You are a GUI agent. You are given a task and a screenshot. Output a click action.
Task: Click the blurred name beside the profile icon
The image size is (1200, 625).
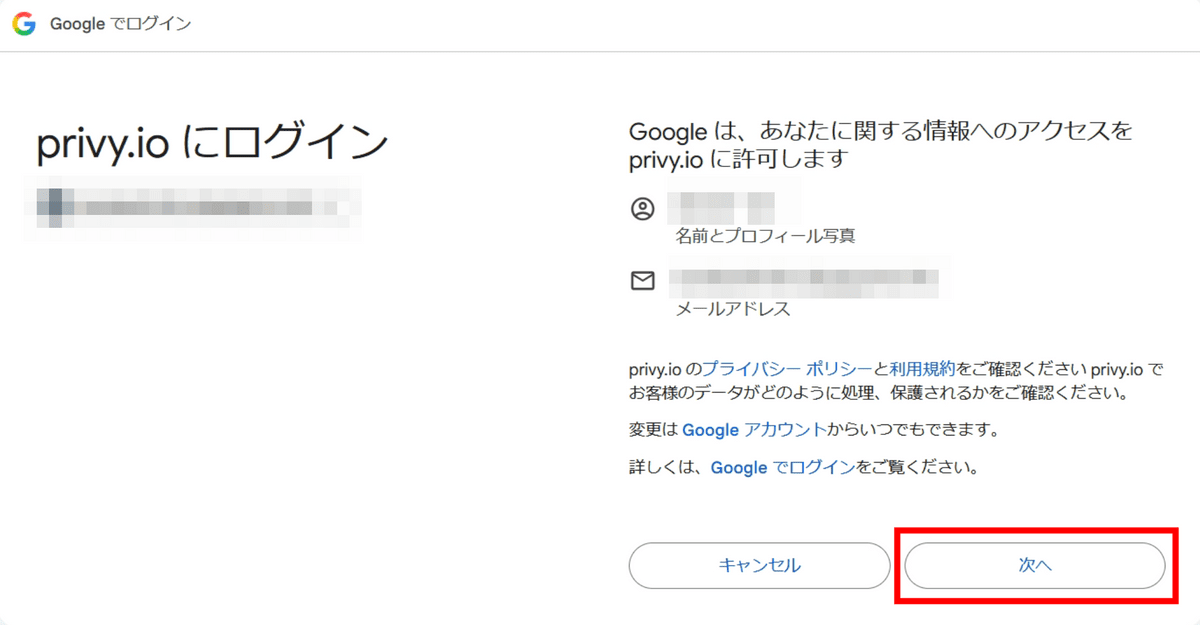[x=721, y=206]
